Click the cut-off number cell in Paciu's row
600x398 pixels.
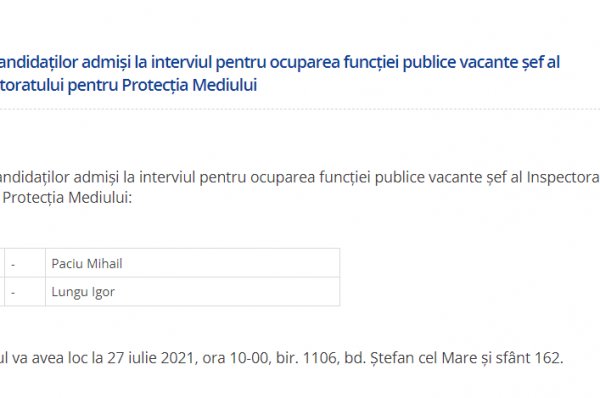[2, 263]
